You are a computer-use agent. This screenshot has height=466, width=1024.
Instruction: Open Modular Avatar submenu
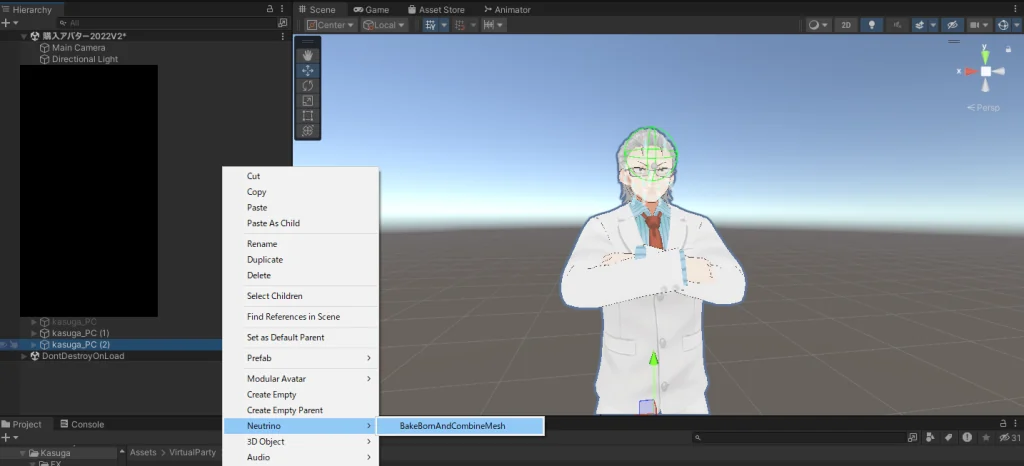300,379
